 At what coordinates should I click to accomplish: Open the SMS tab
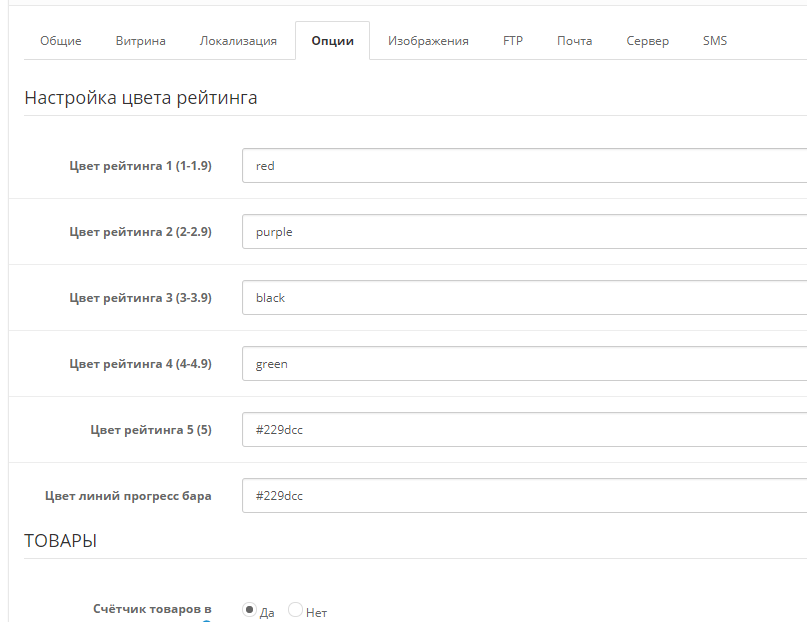point(715,41)
